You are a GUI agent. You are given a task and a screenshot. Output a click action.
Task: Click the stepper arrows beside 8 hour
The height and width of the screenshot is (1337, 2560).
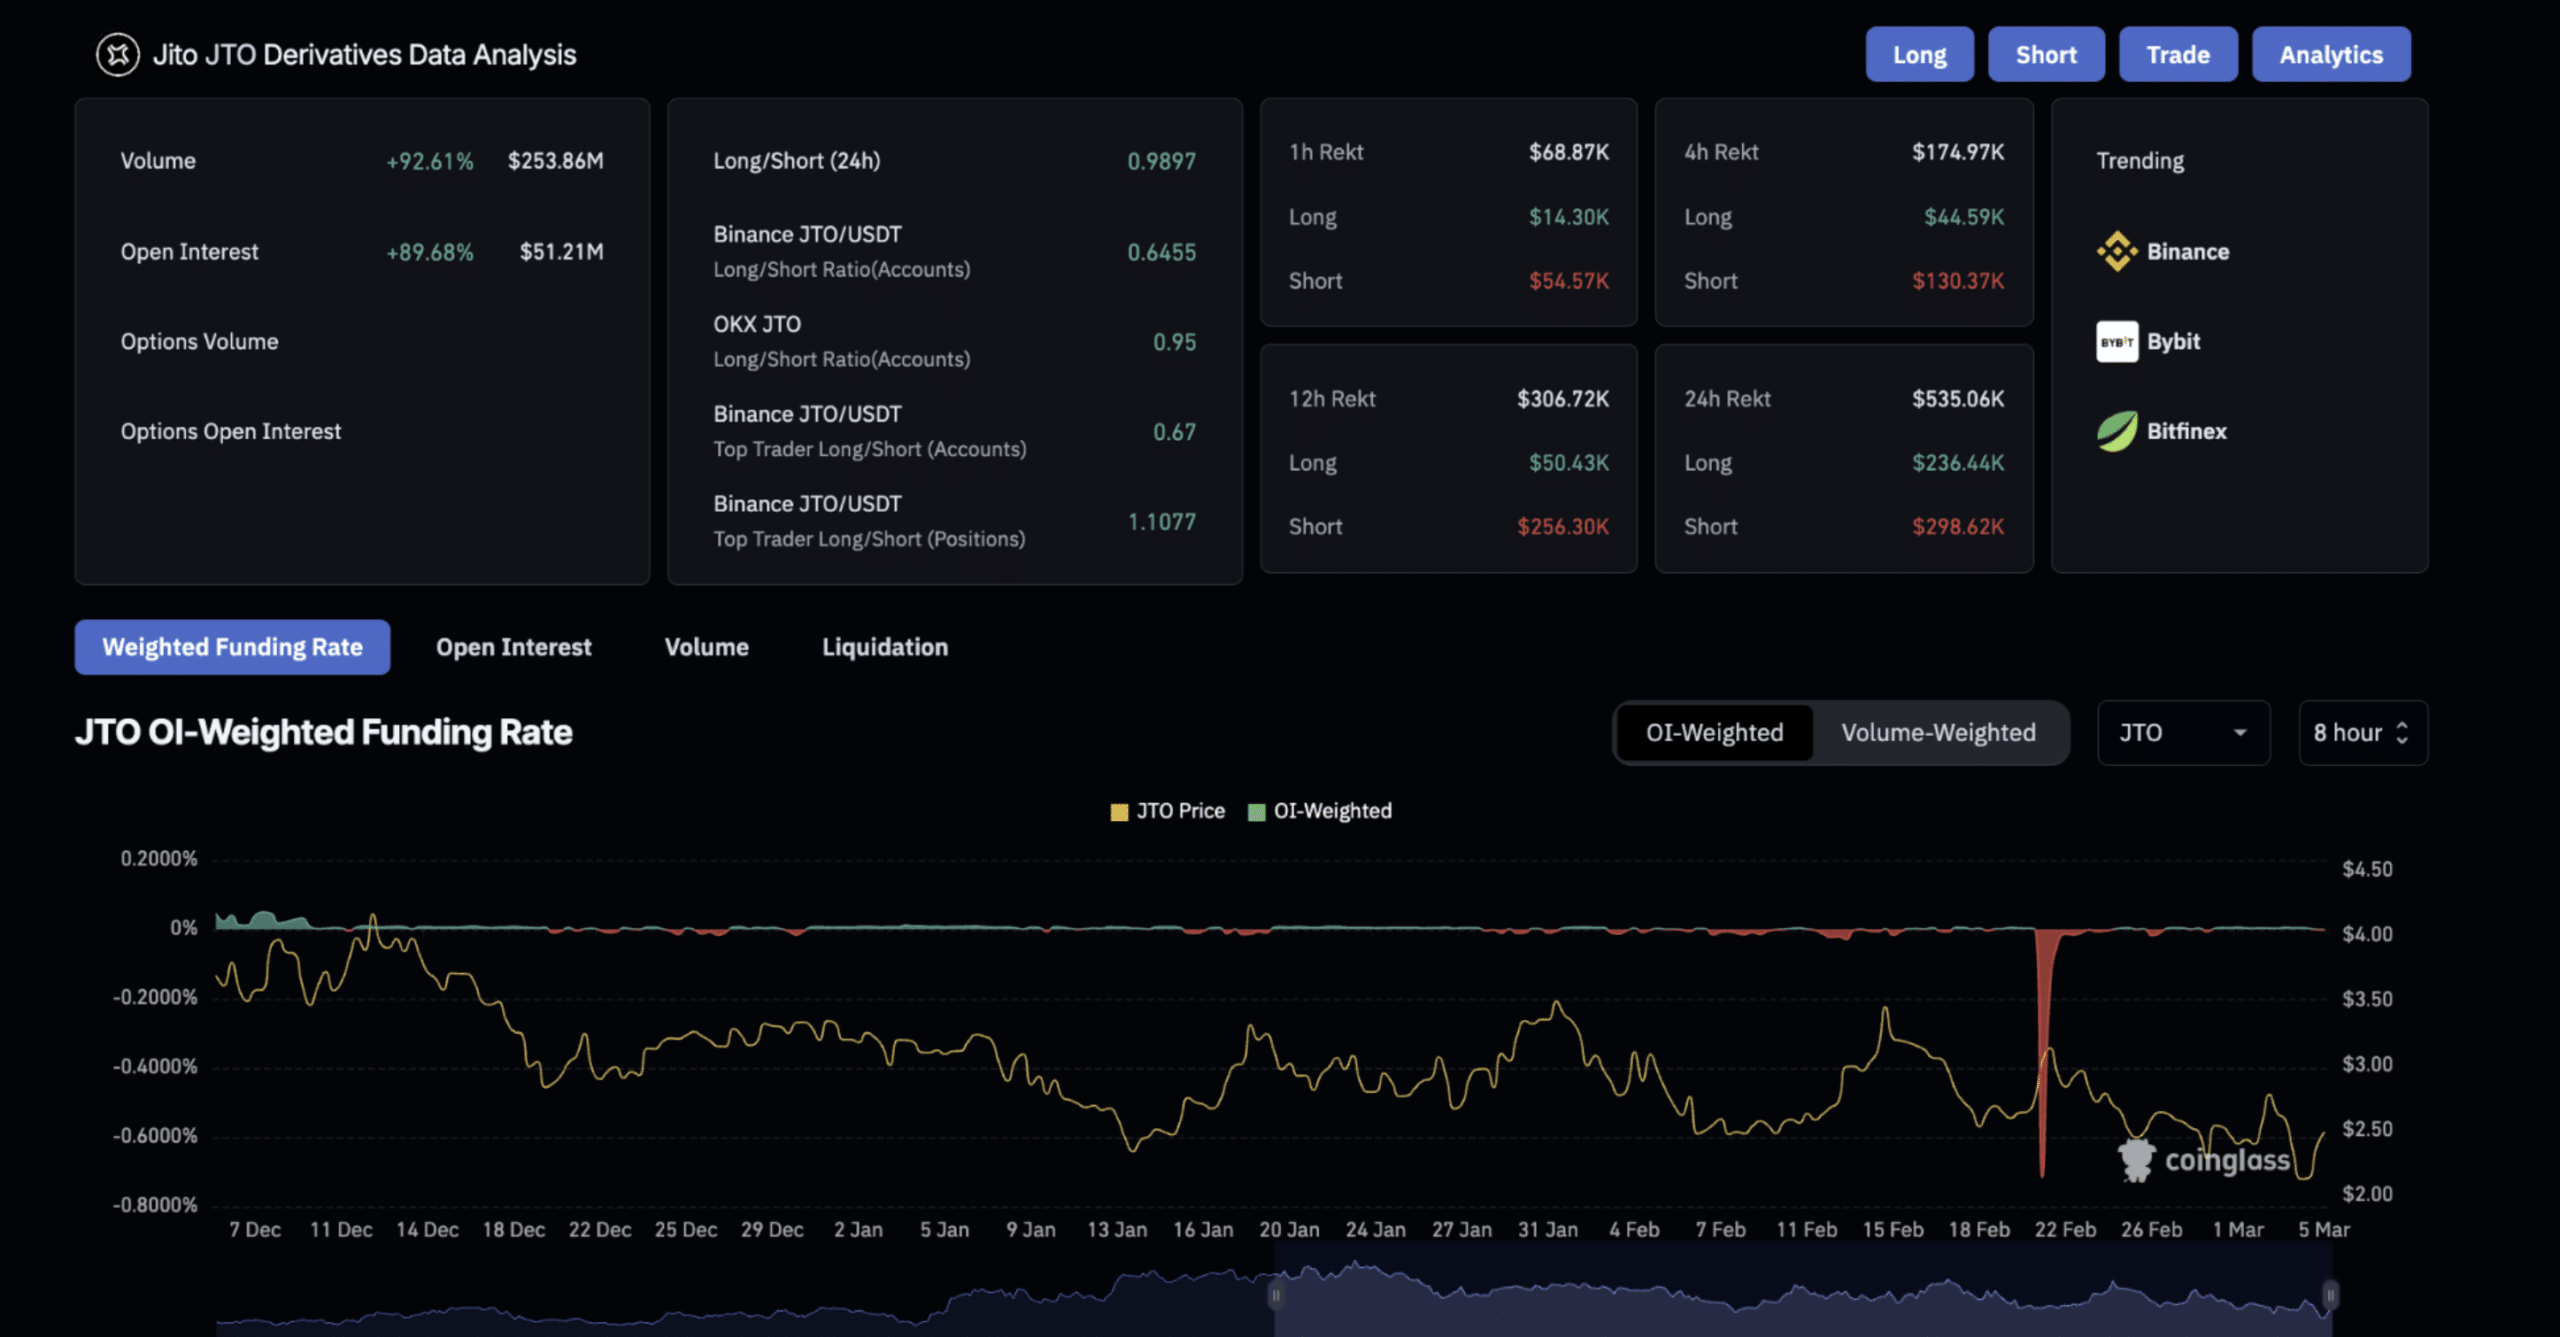(2403, 732)
